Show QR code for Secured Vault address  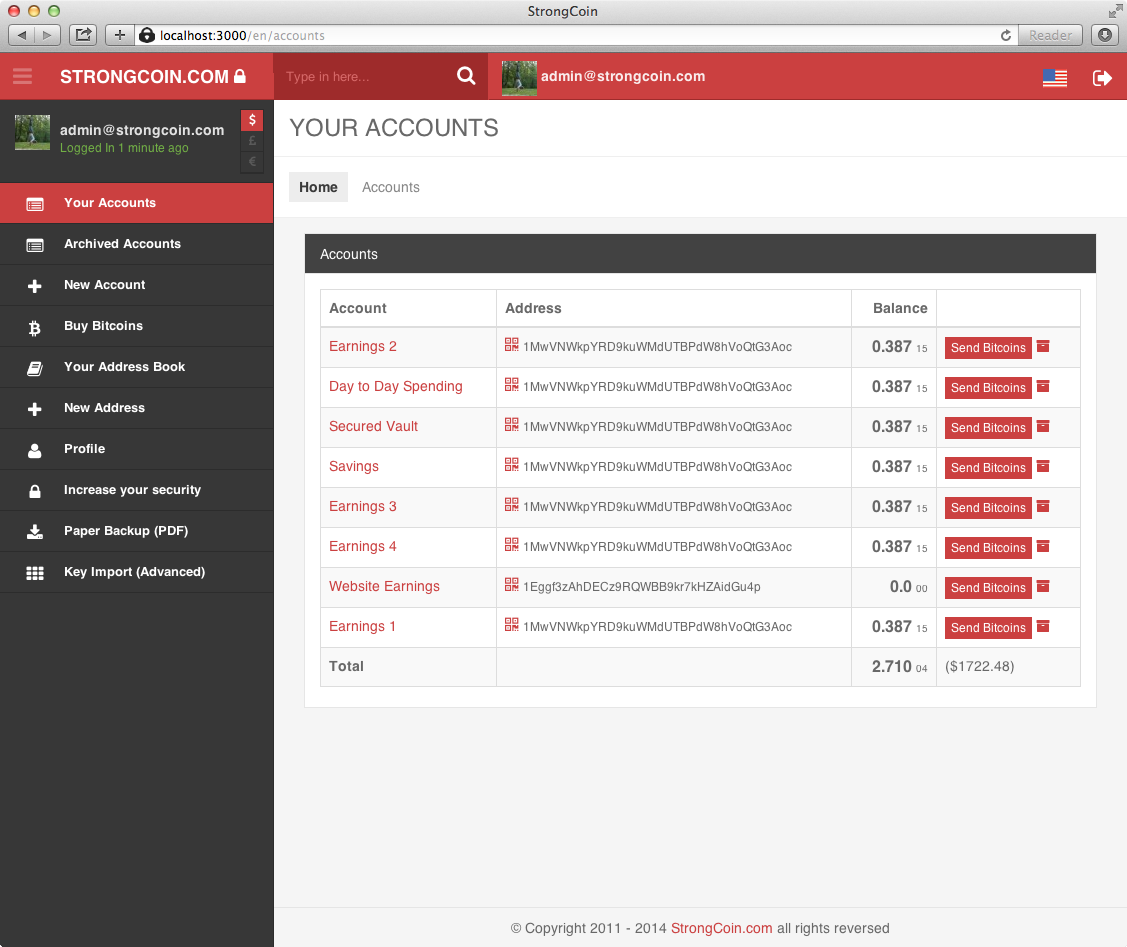point(511,425)
